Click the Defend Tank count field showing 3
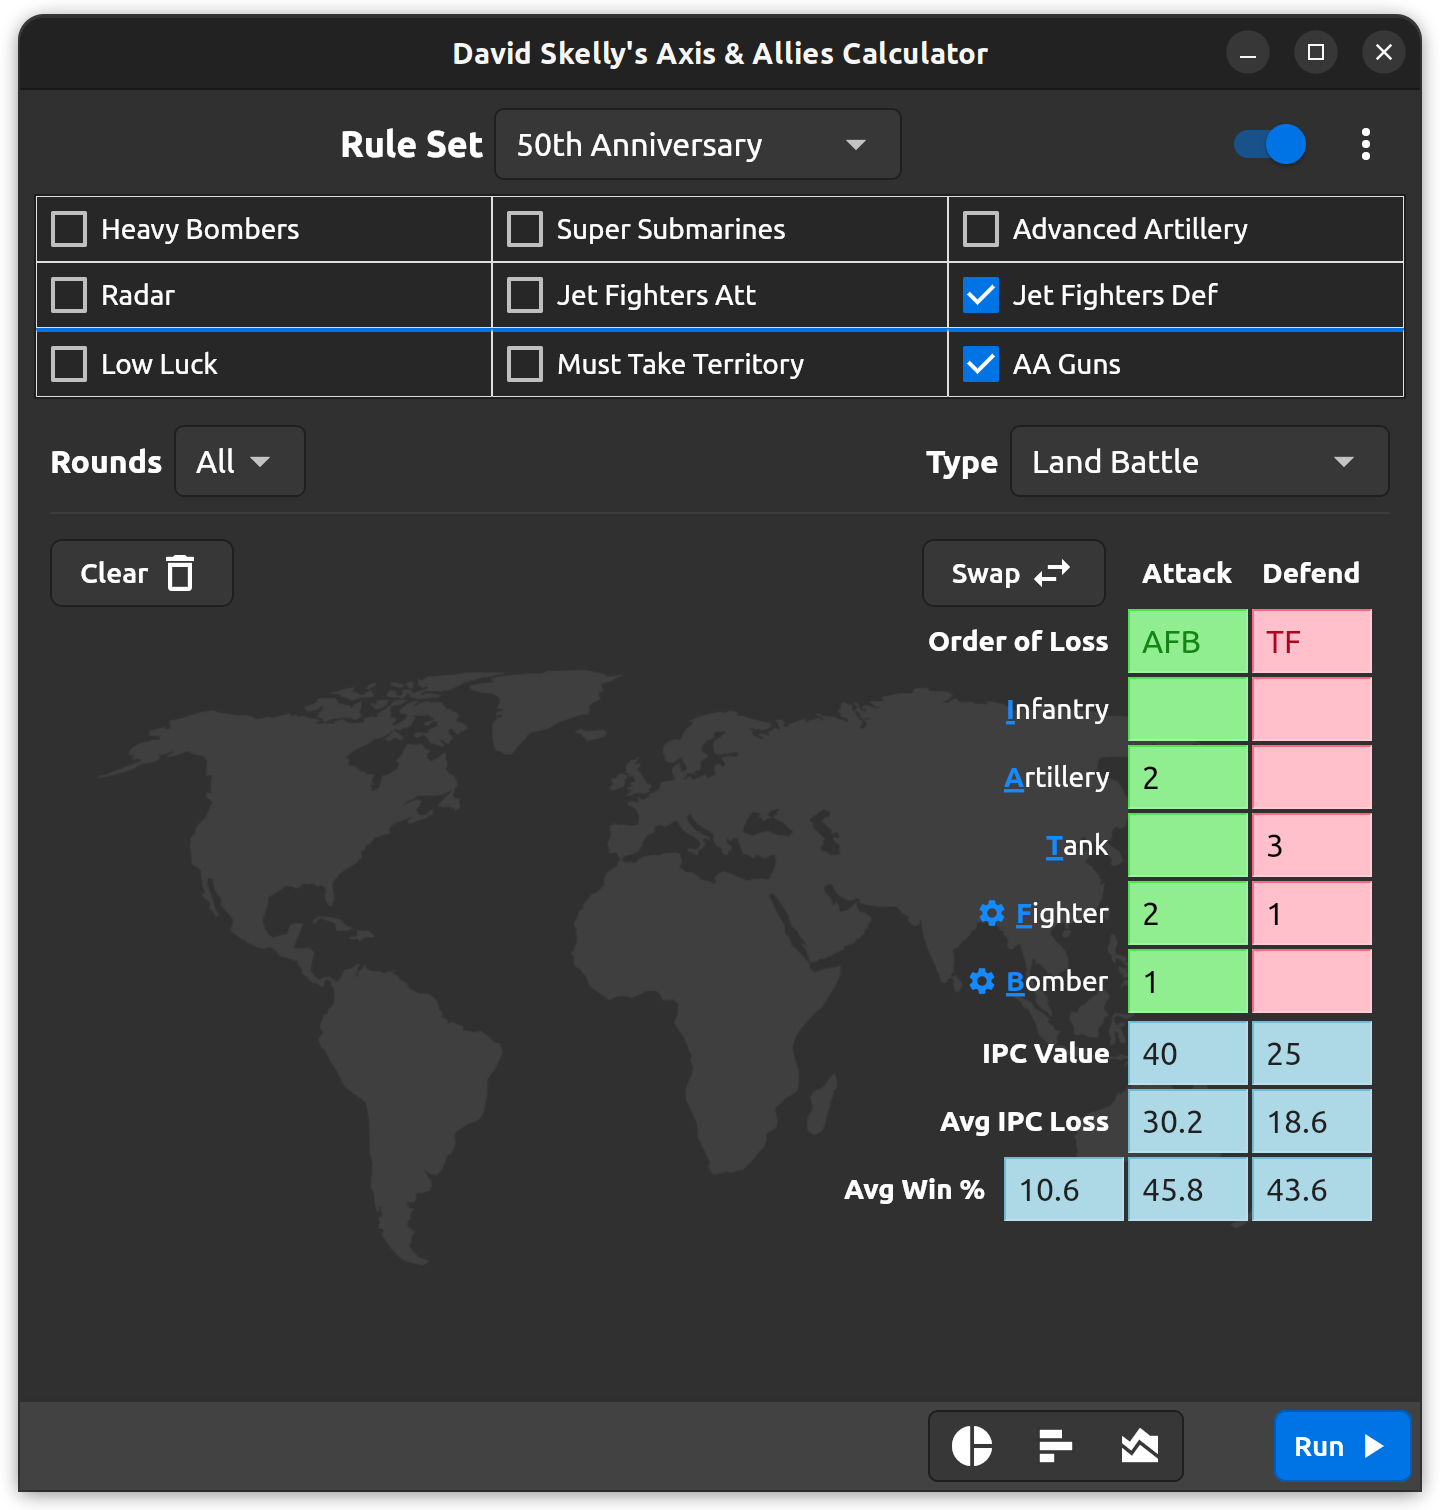 pyautogui.click(x=1311, y=845)
